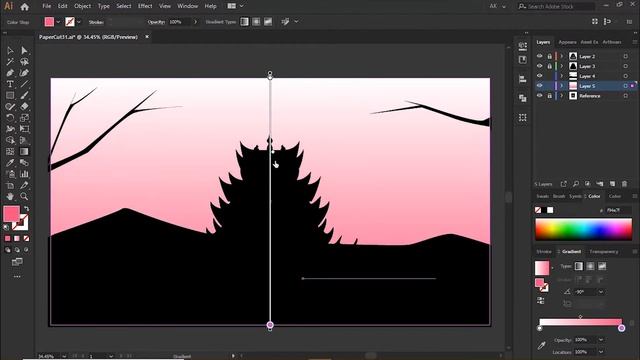Image resolution: width=640 pixels, height=360 pixels.
Task: Select the Selection tool arrow
Action: tap(10, 51)
